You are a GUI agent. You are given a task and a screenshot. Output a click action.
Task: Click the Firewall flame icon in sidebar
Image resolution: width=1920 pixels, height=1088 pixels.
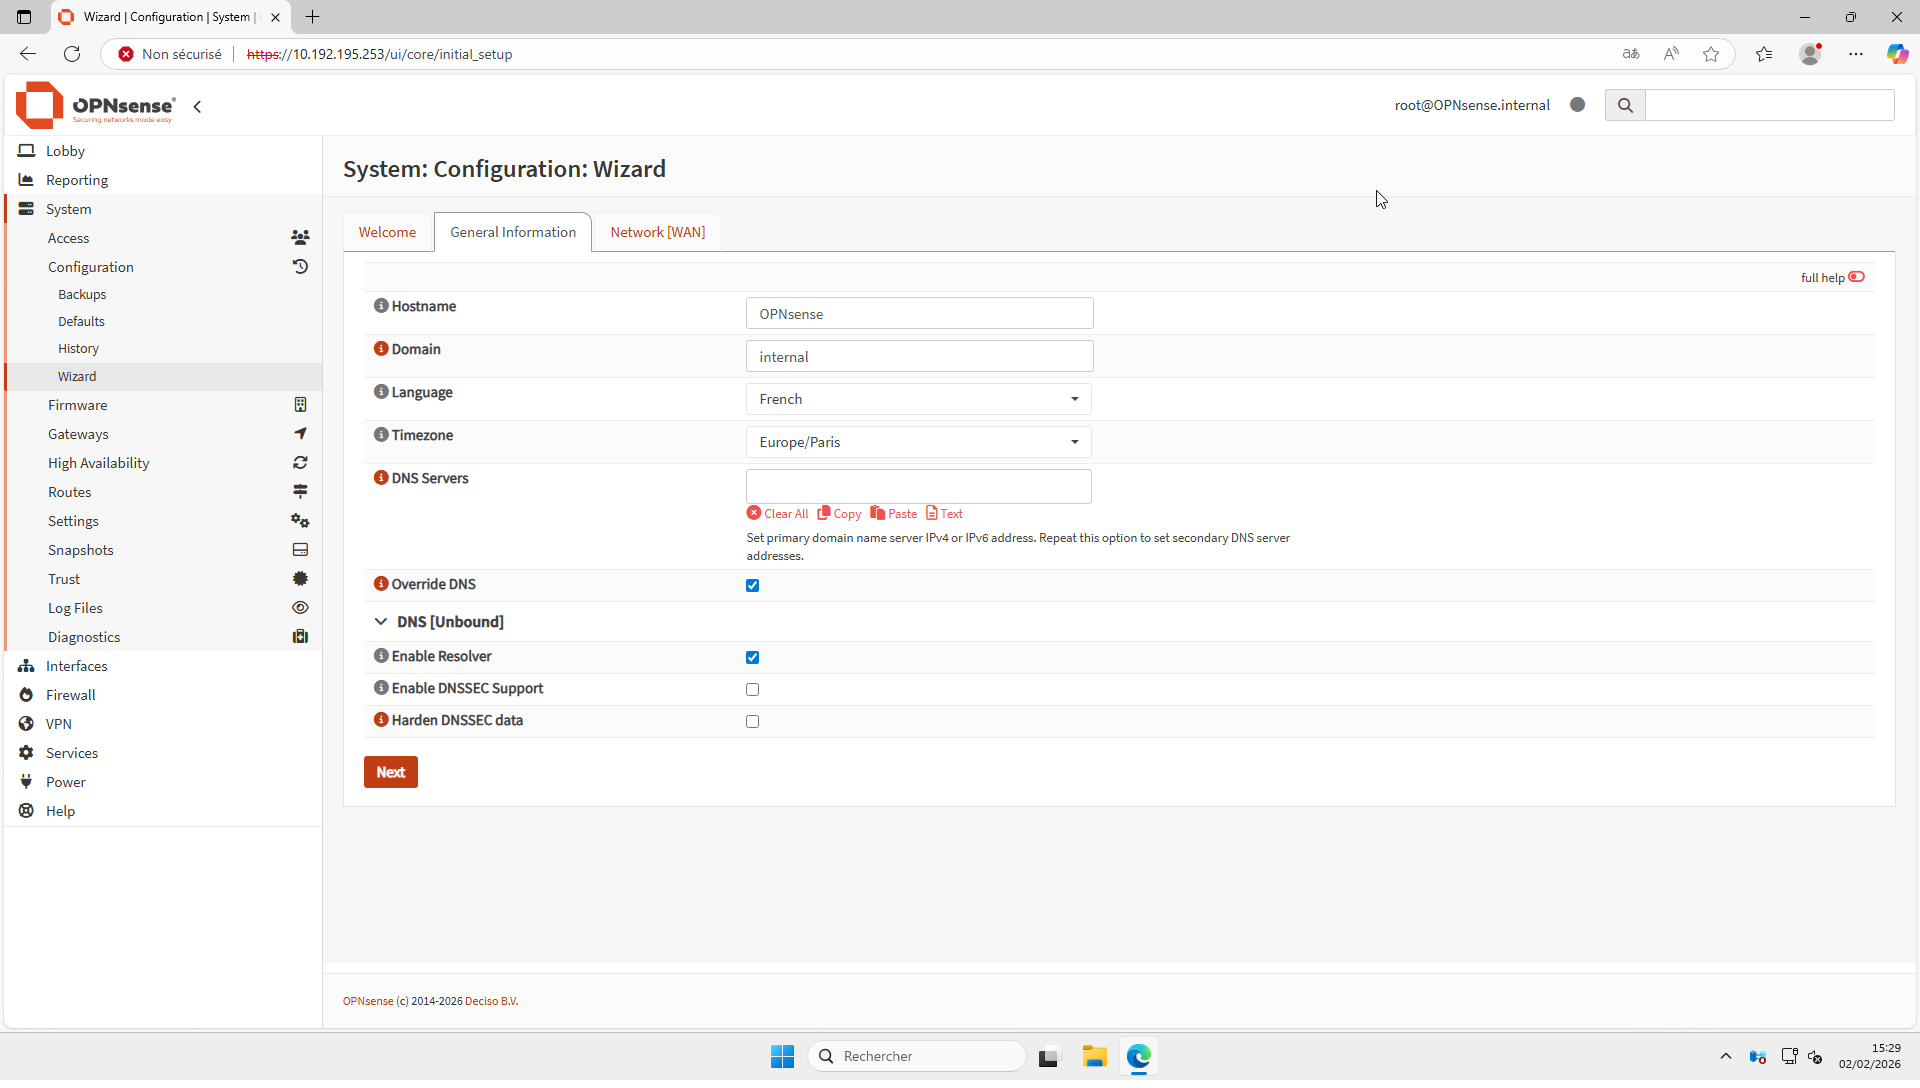[26, 695]
